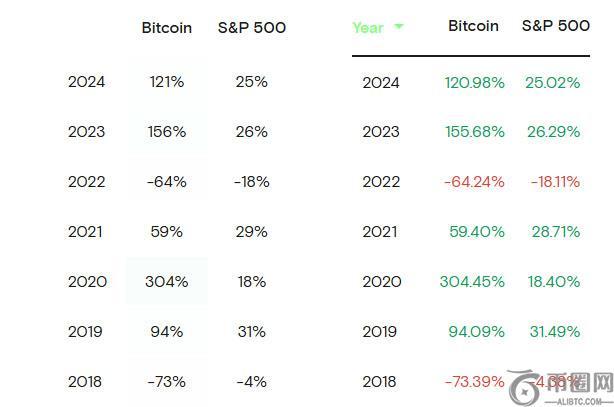Image resolution: width=614 pixels, height=407 pixels.
Task: Click the Bitcoin header above 120.98%
Action: pyautogui.click(x=473, y=26)
